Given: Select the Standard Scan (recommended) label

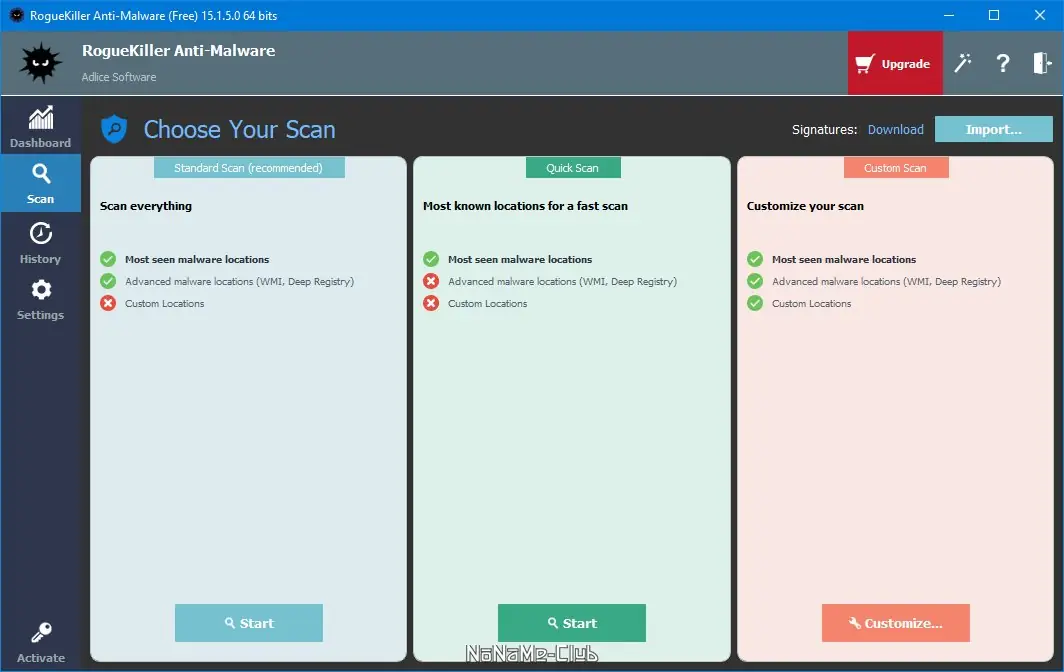Looking at the screenshot, I should coord(249,168).
